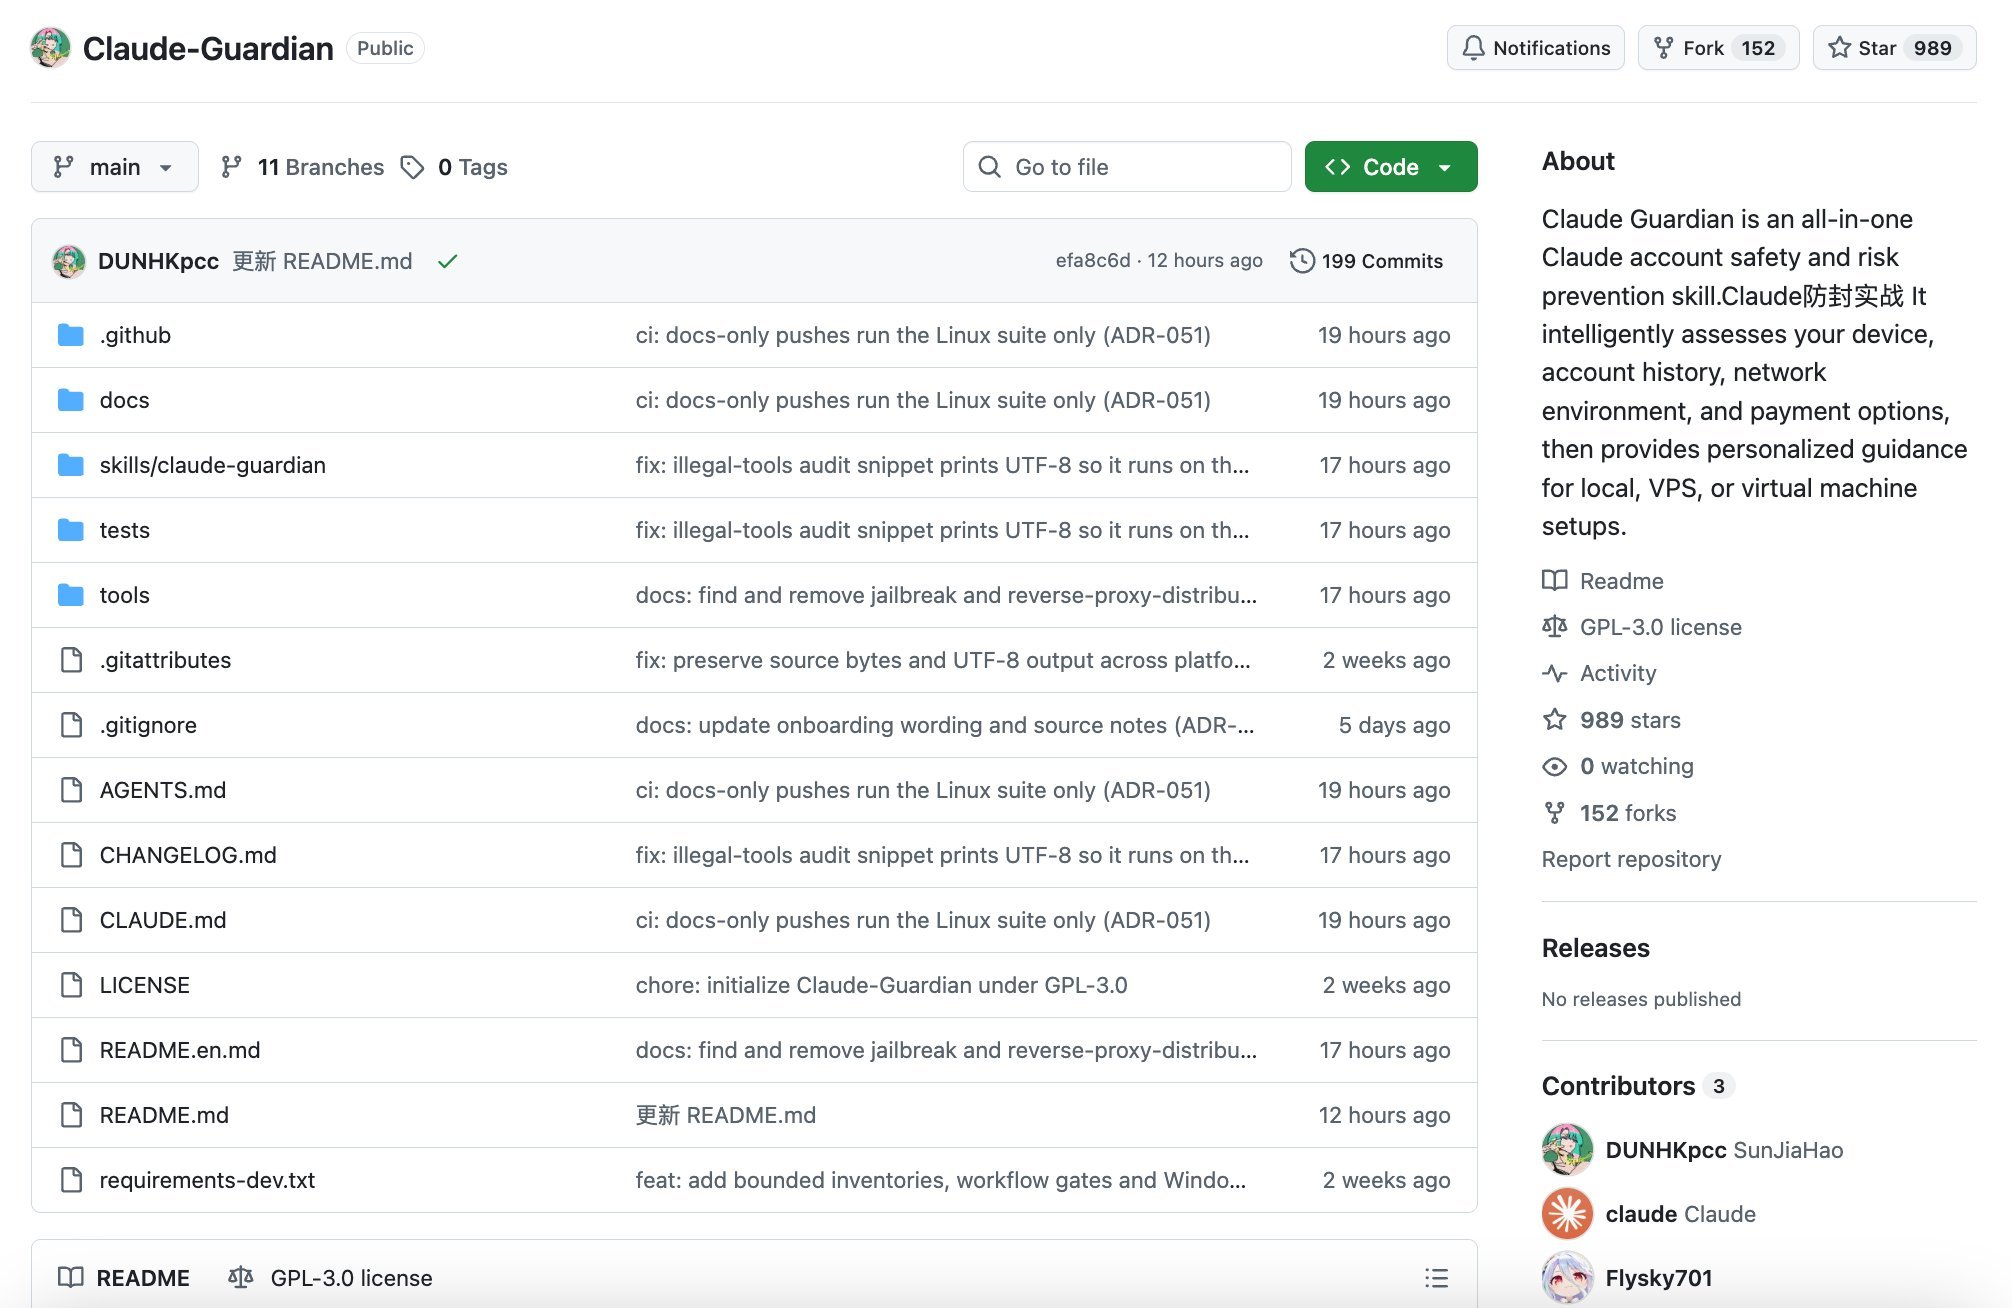Open requirements-dev.txt file
2012x1308 pixels.
coord(207,1180)
